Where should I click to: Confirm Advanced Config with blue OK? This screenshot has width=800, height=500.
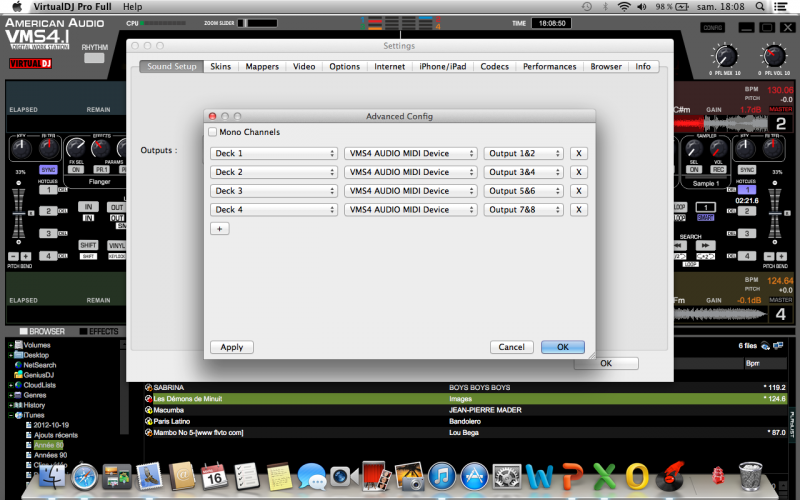(x=563, y=347)
